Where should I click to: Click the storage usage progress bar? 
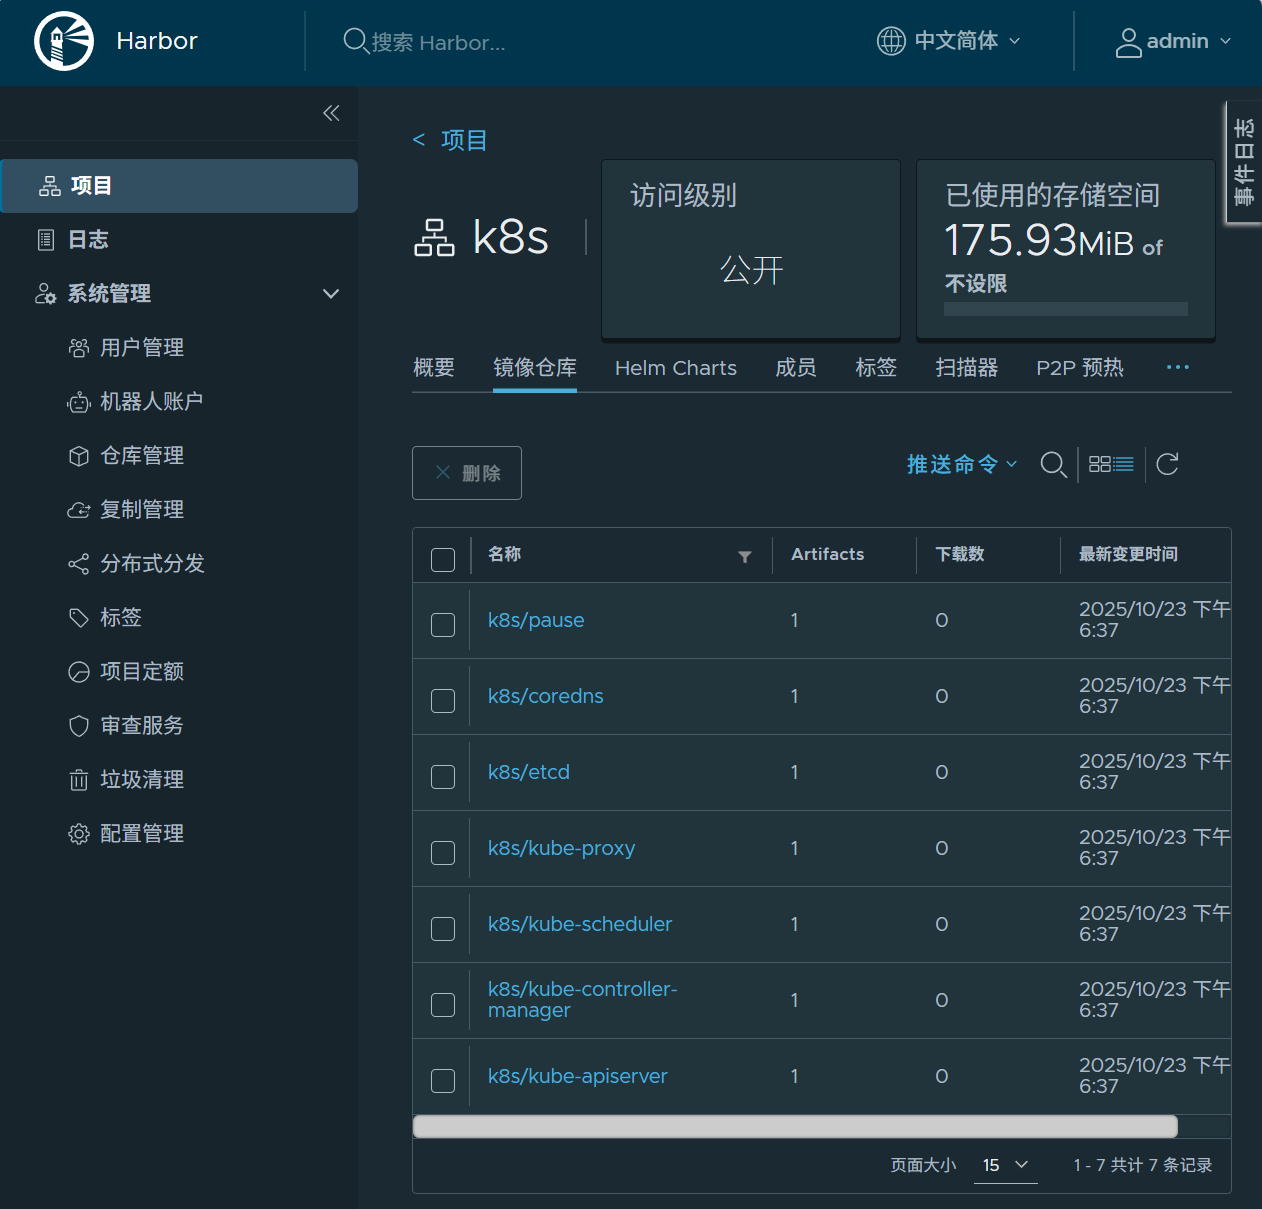[x=1066, y=309]
